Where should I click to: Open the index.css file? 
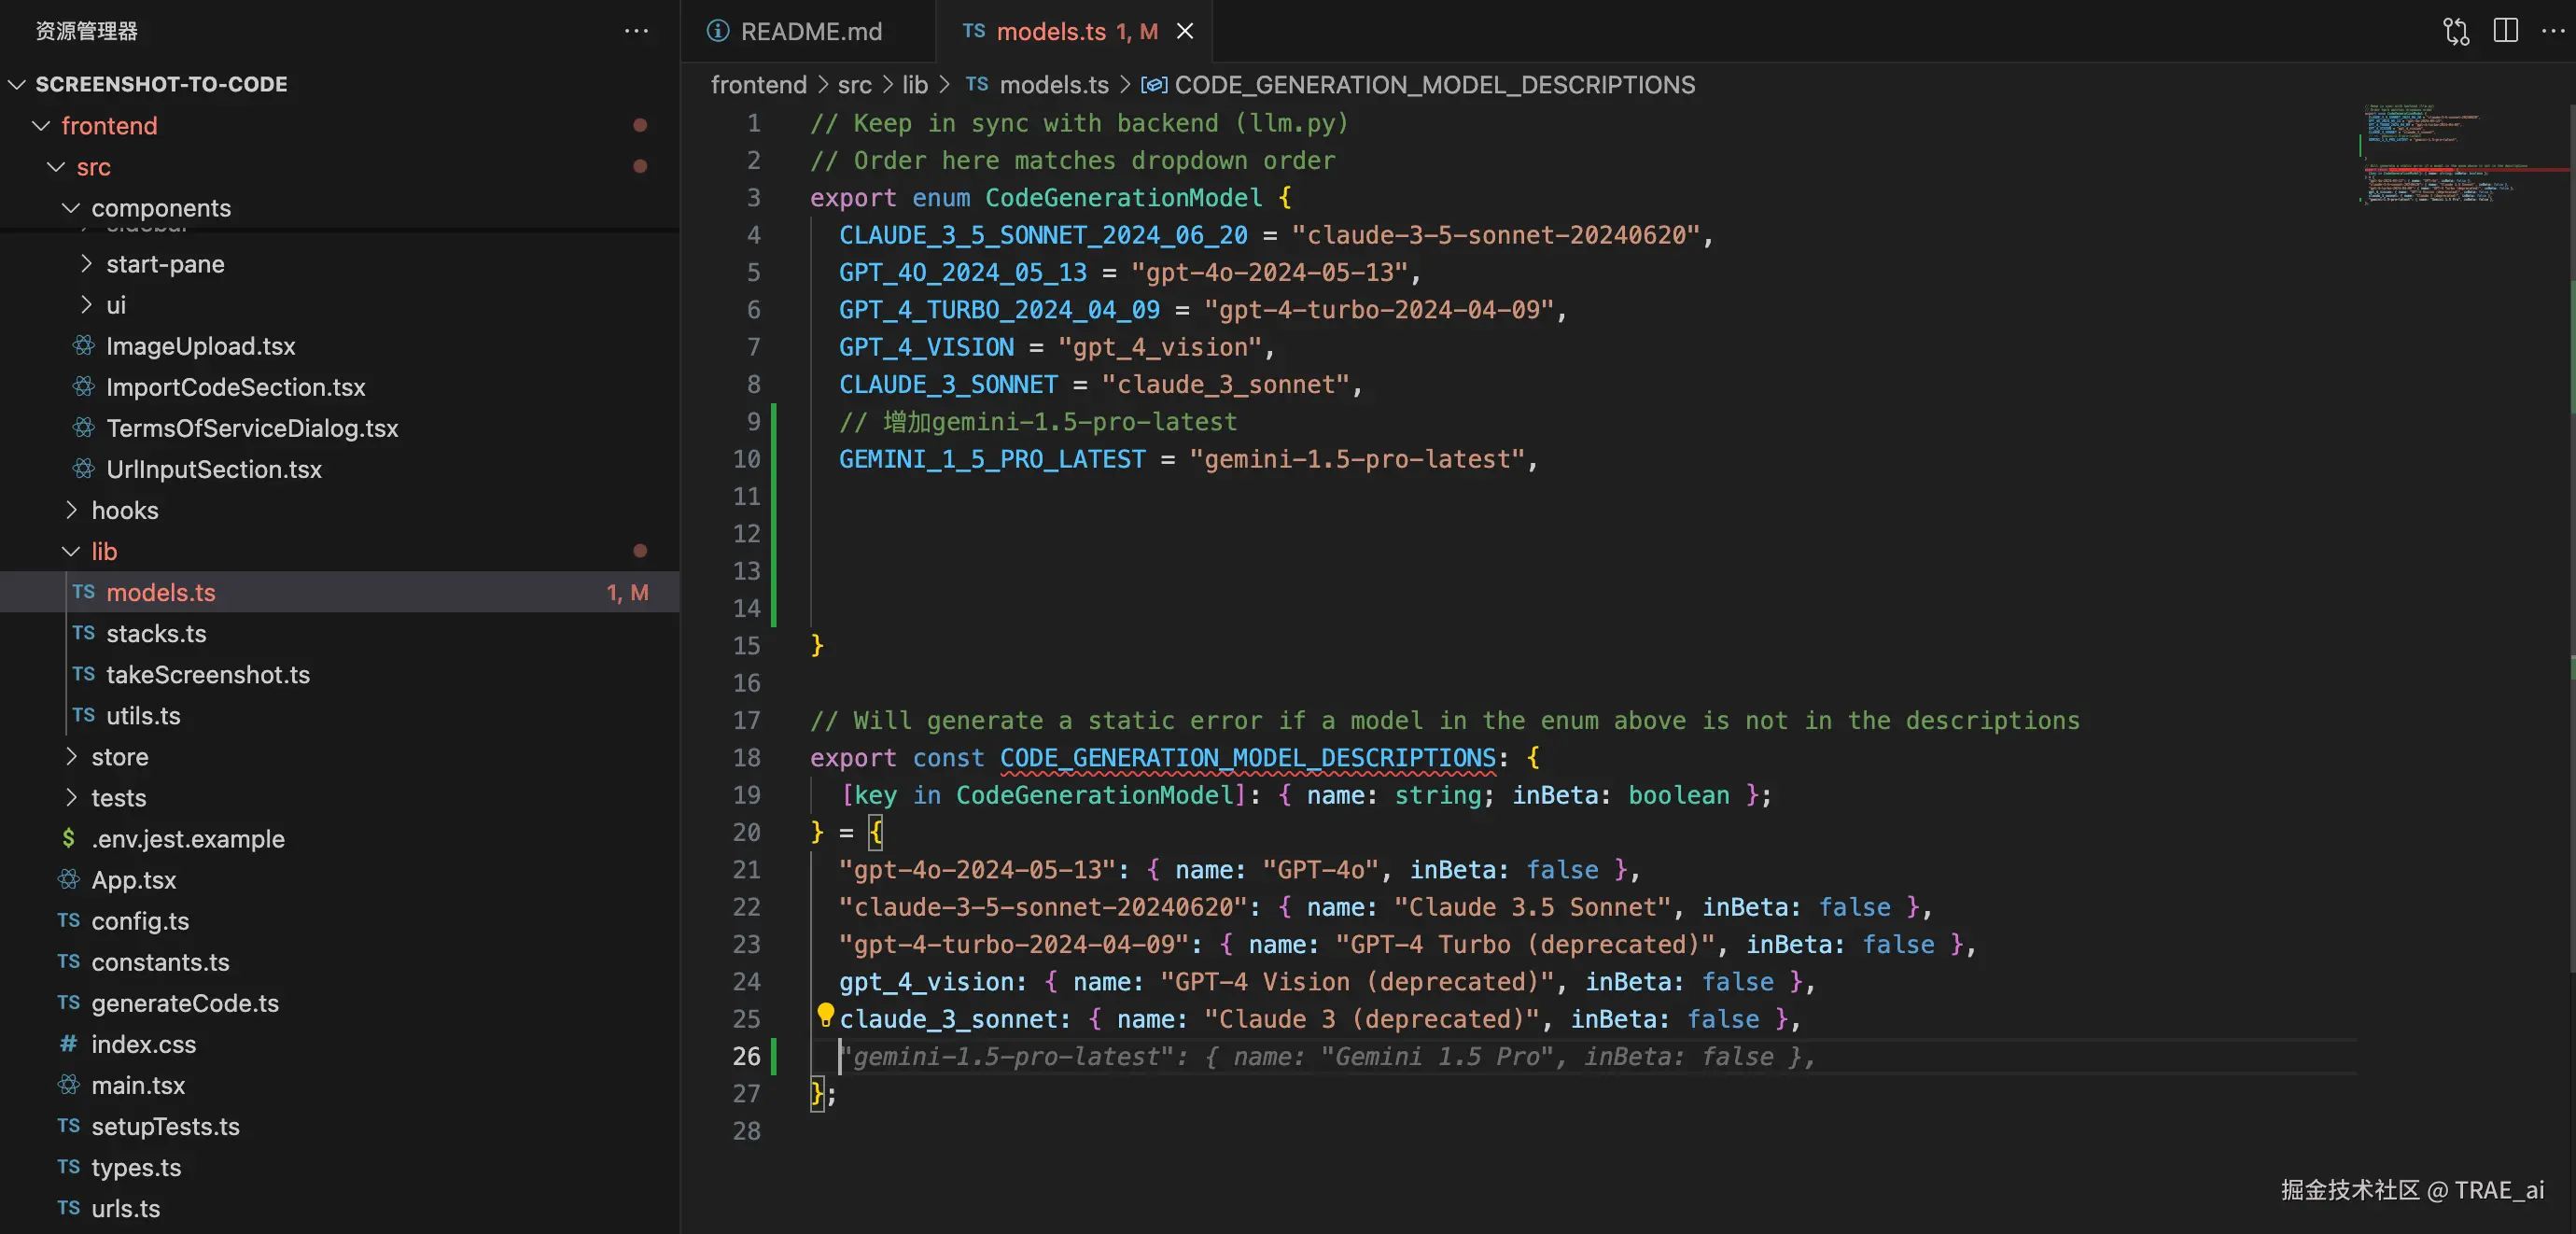143,1044
